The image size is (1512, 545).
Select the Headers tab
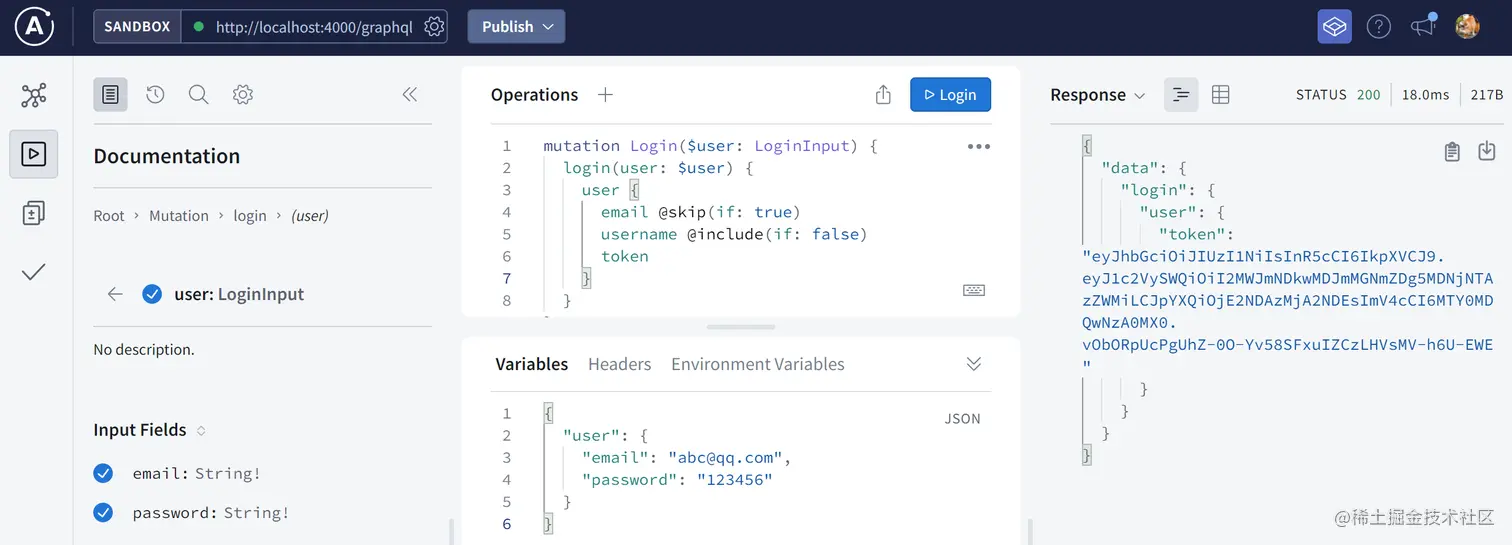coord(620,364)
